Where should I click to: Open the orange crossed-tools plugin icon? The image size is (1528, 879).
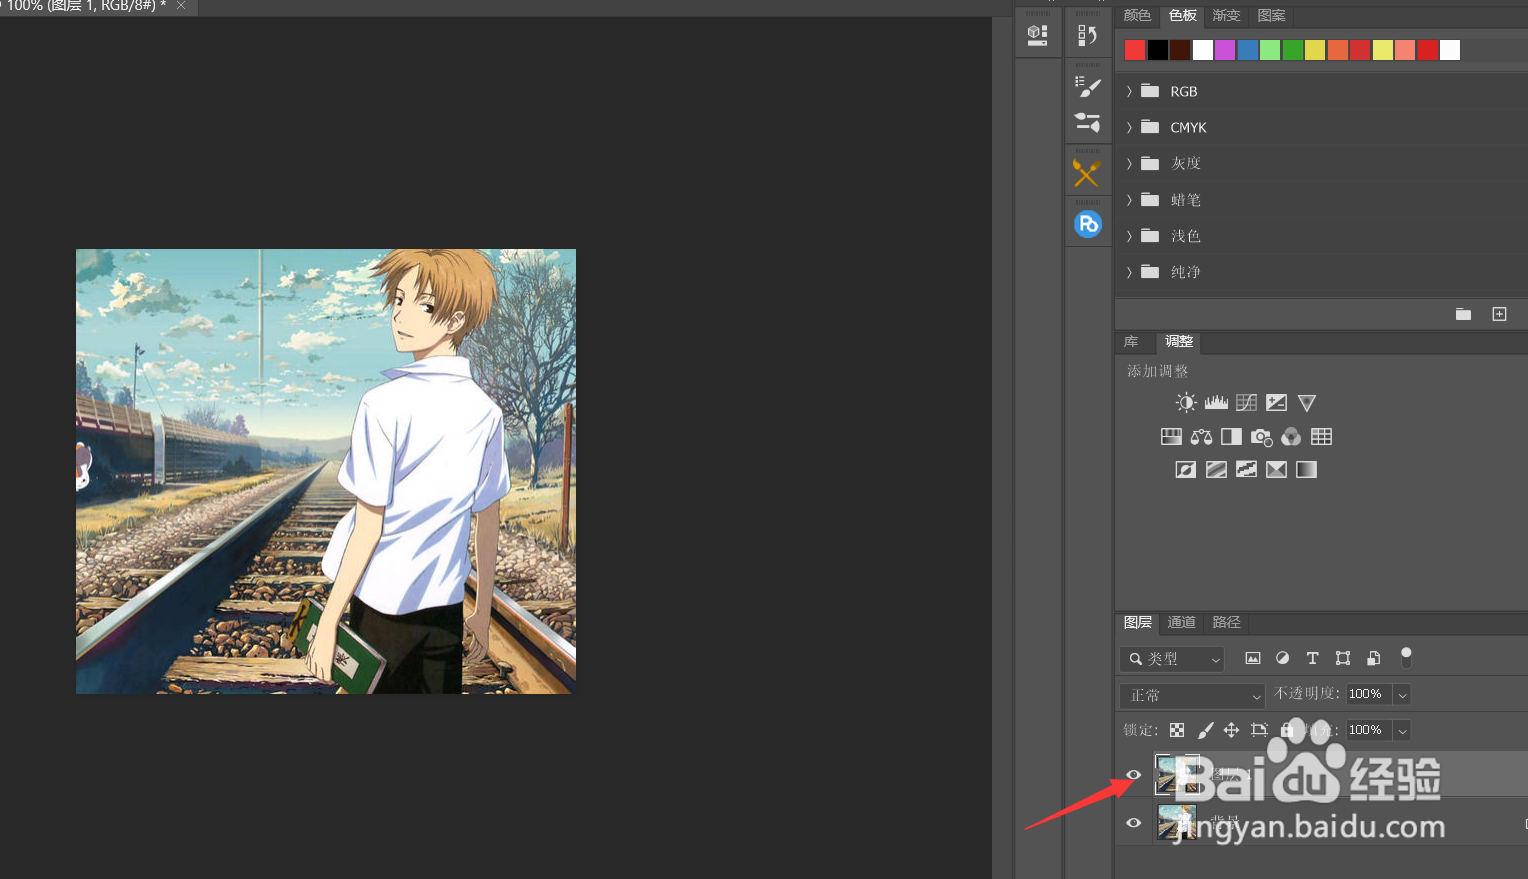point(1087,173)
